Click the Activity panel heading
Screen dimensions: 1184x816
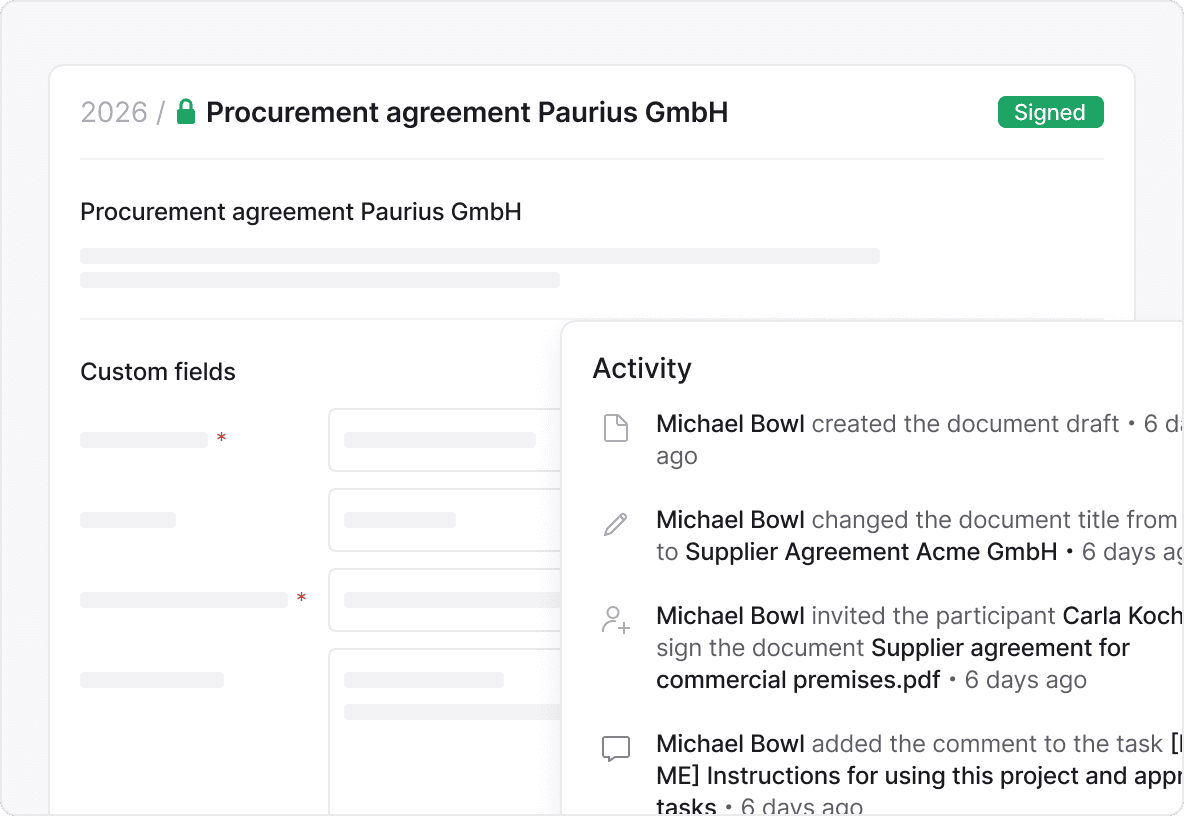[642, 368]
